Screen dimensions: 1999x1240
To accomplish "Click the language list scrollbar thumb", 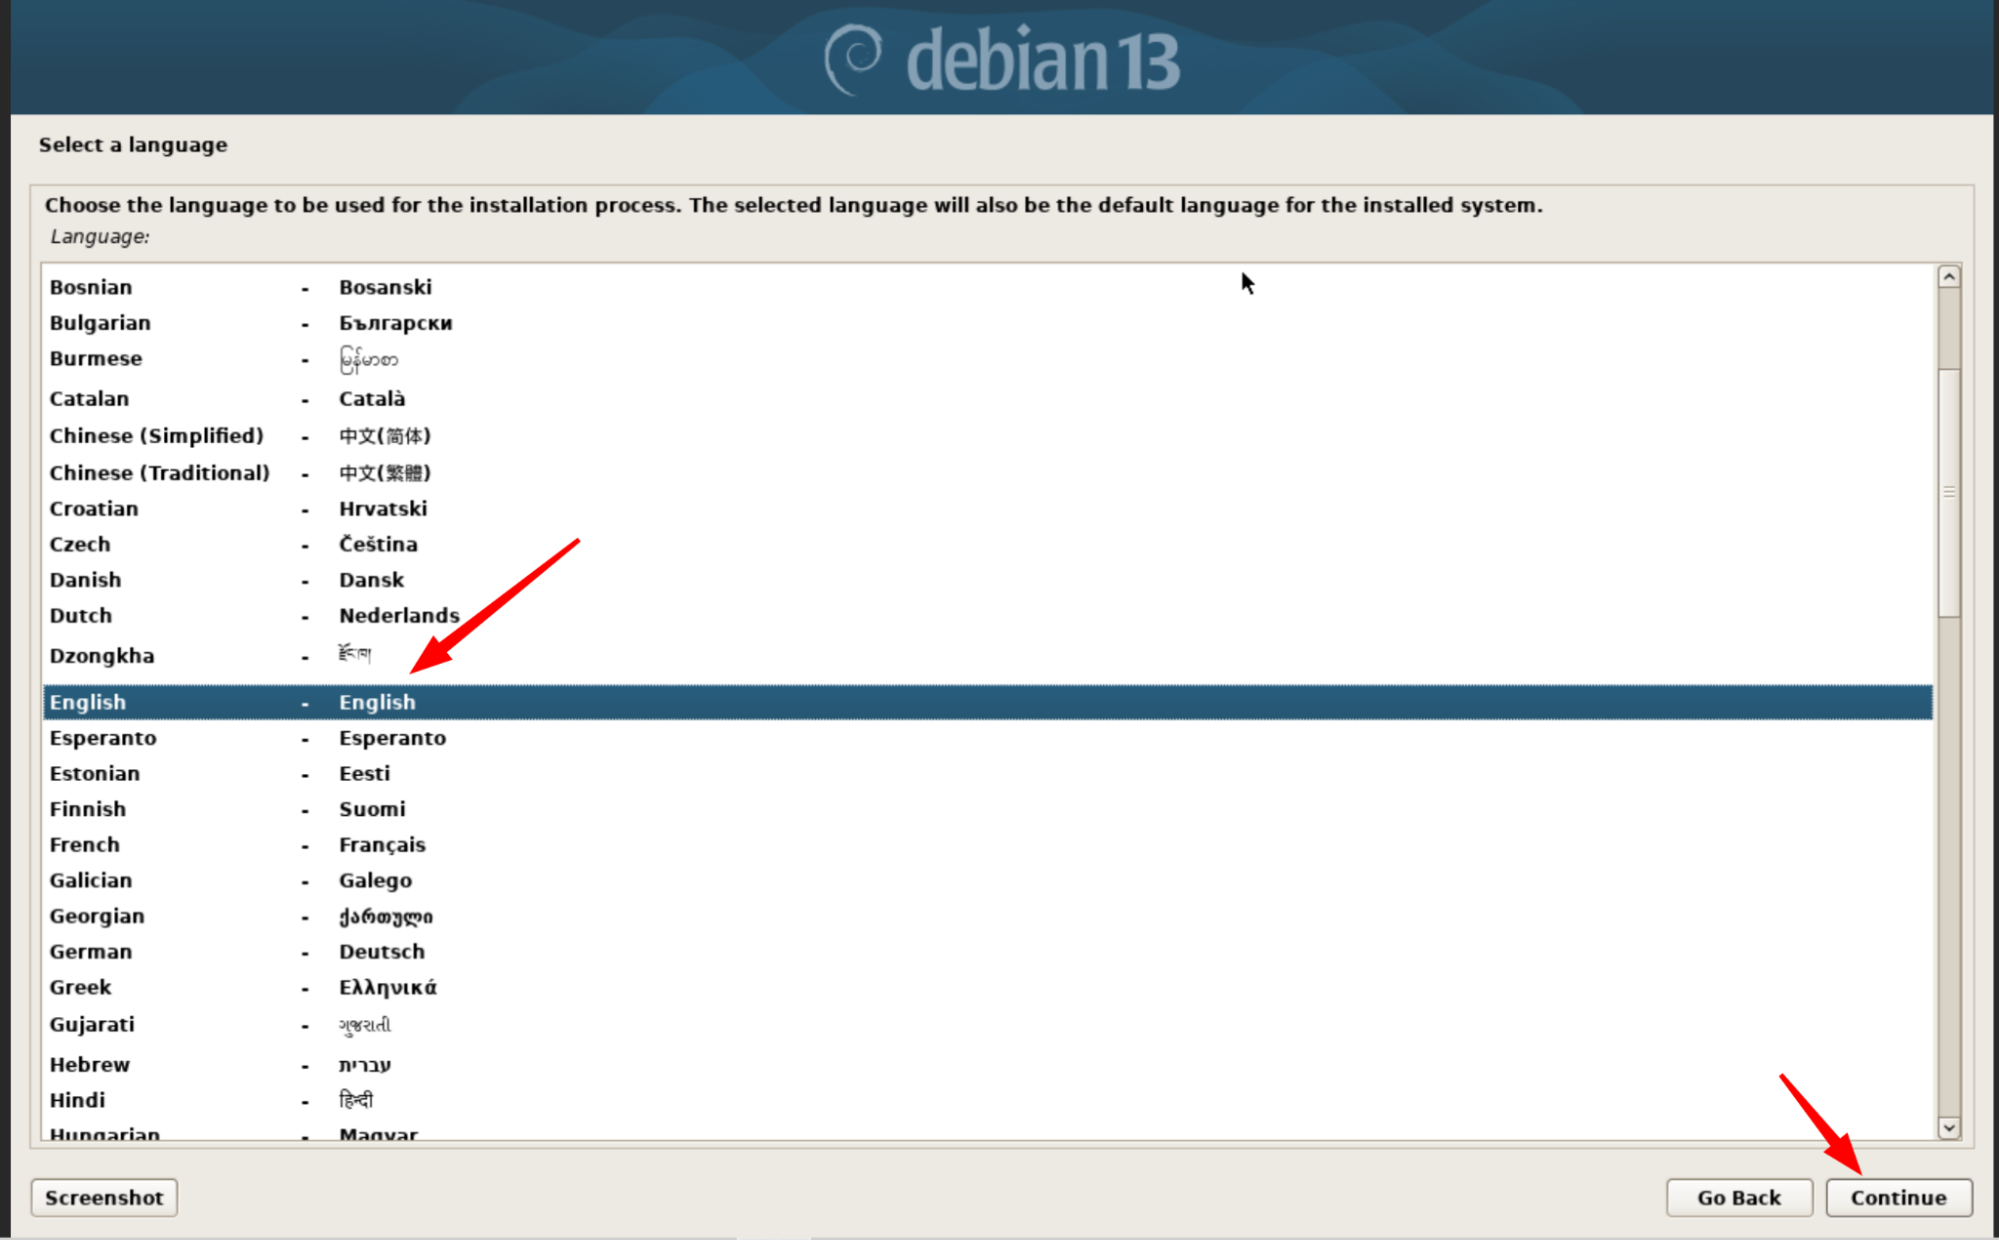I will pyautogui.click(x=1948, y=493).
